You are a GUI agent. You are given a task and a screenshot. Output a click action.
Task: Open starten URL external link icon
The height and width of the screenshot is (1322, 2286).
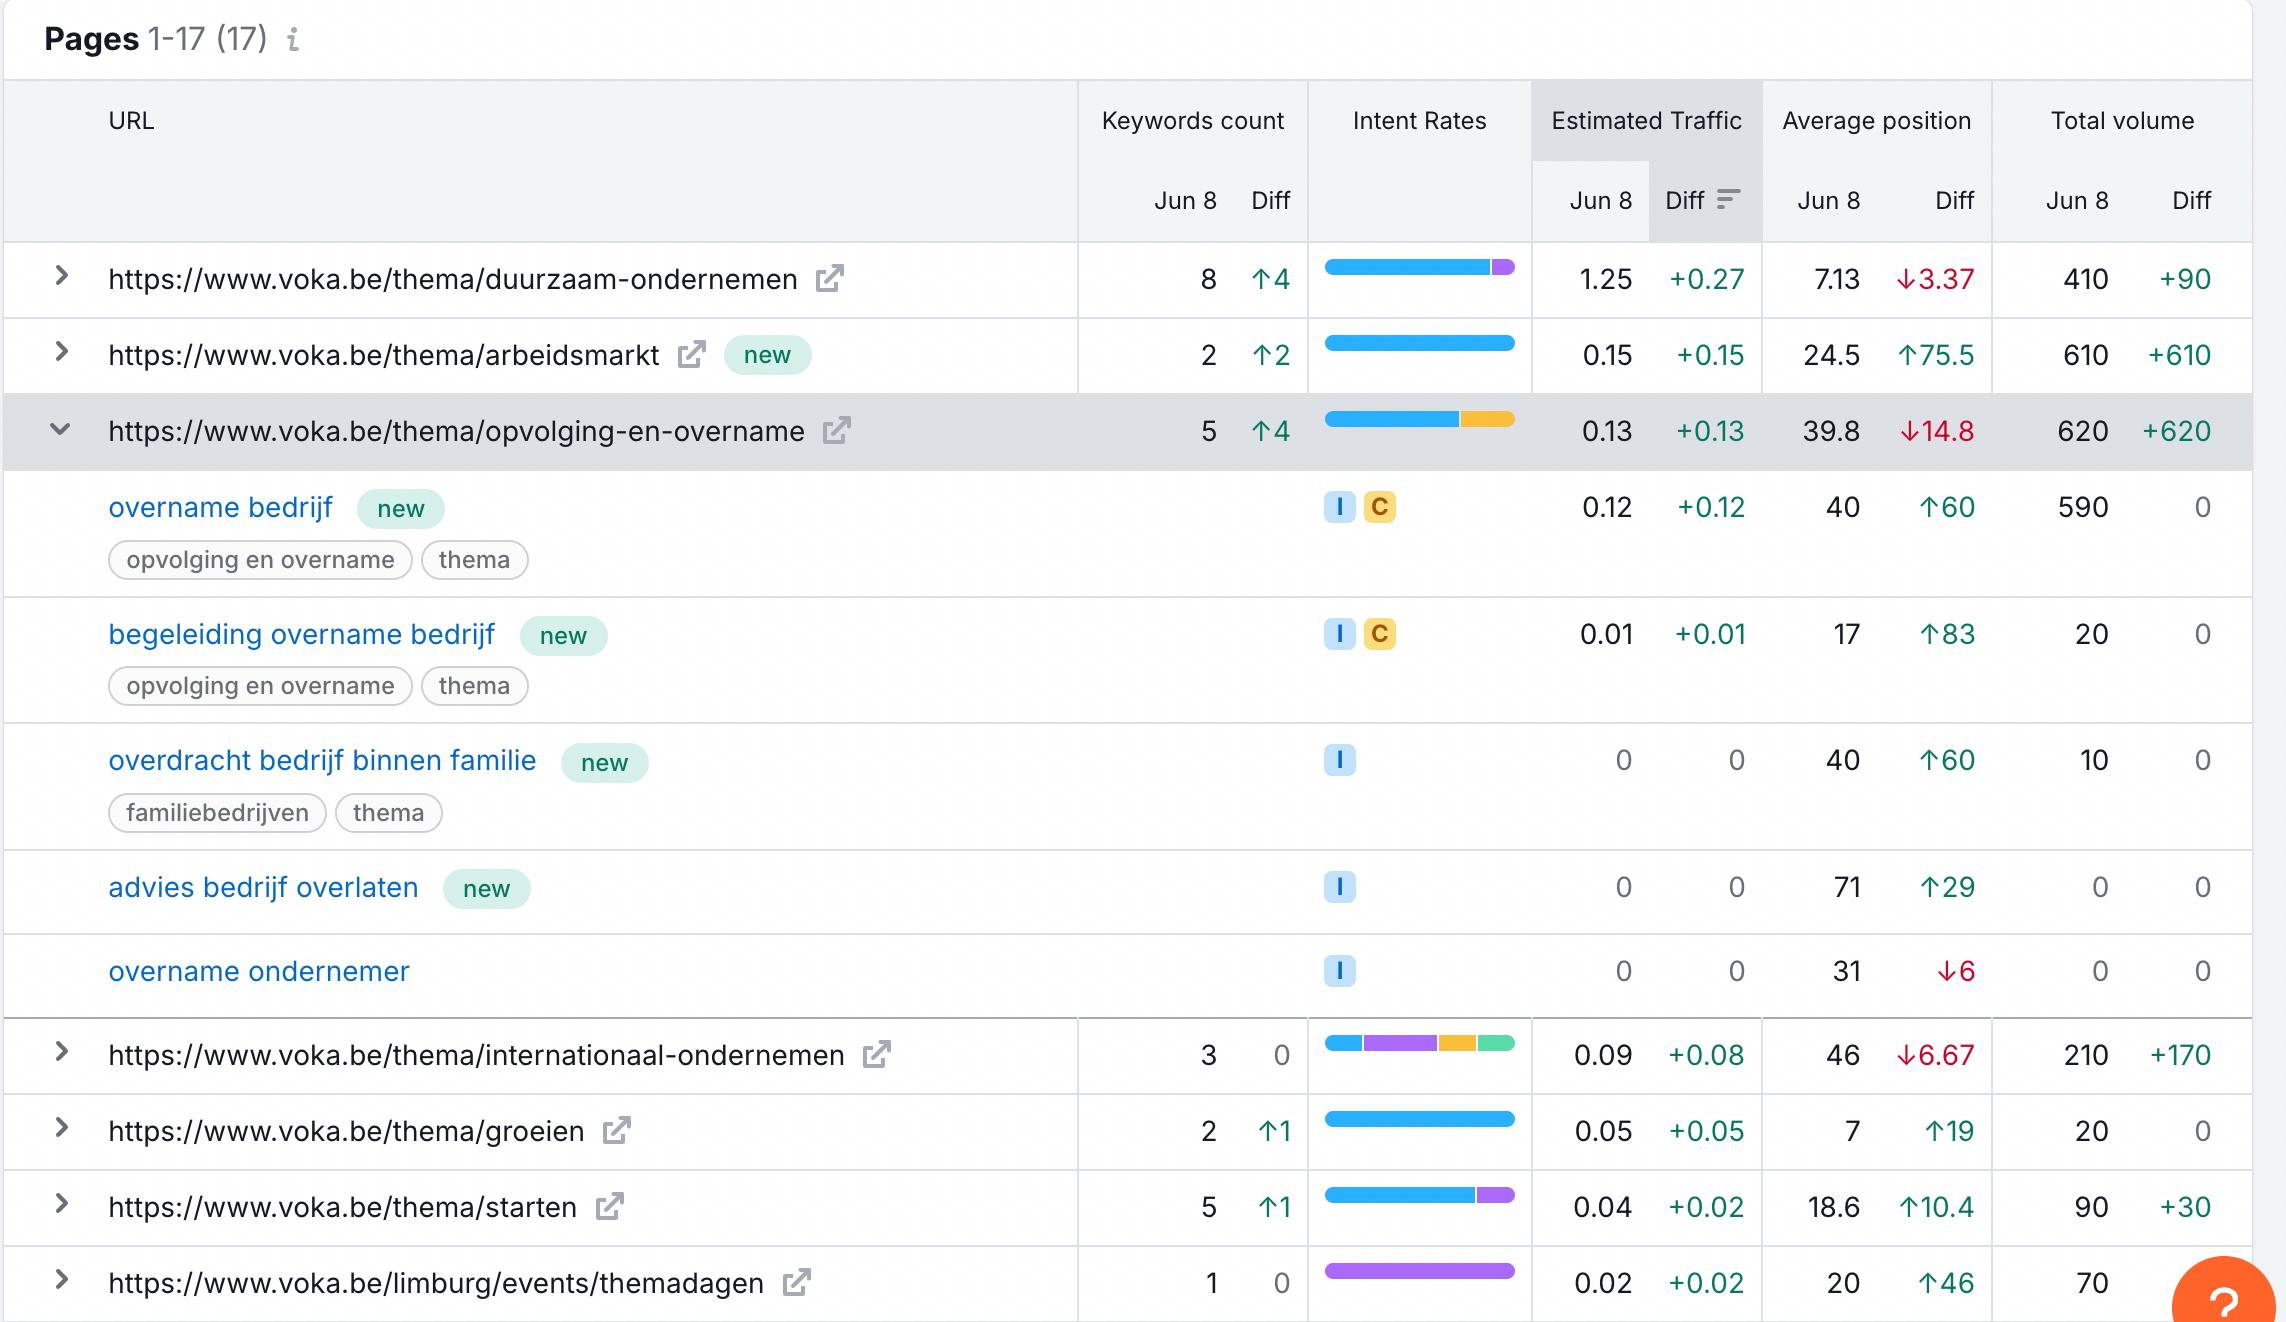pyautogui.click(x=609, y=1207)
